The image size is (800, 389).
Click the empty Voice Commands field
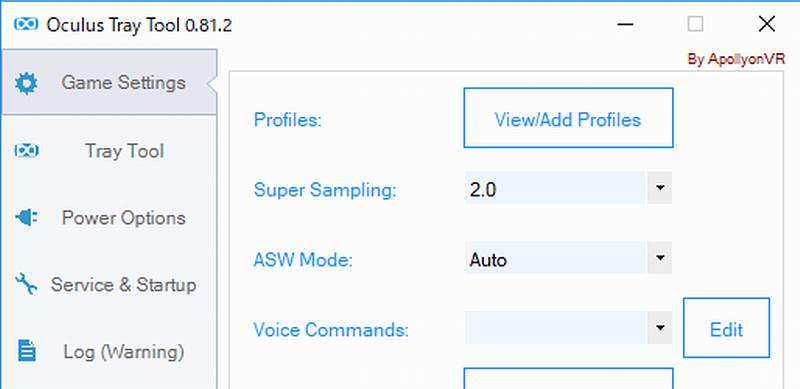point(555,327)
